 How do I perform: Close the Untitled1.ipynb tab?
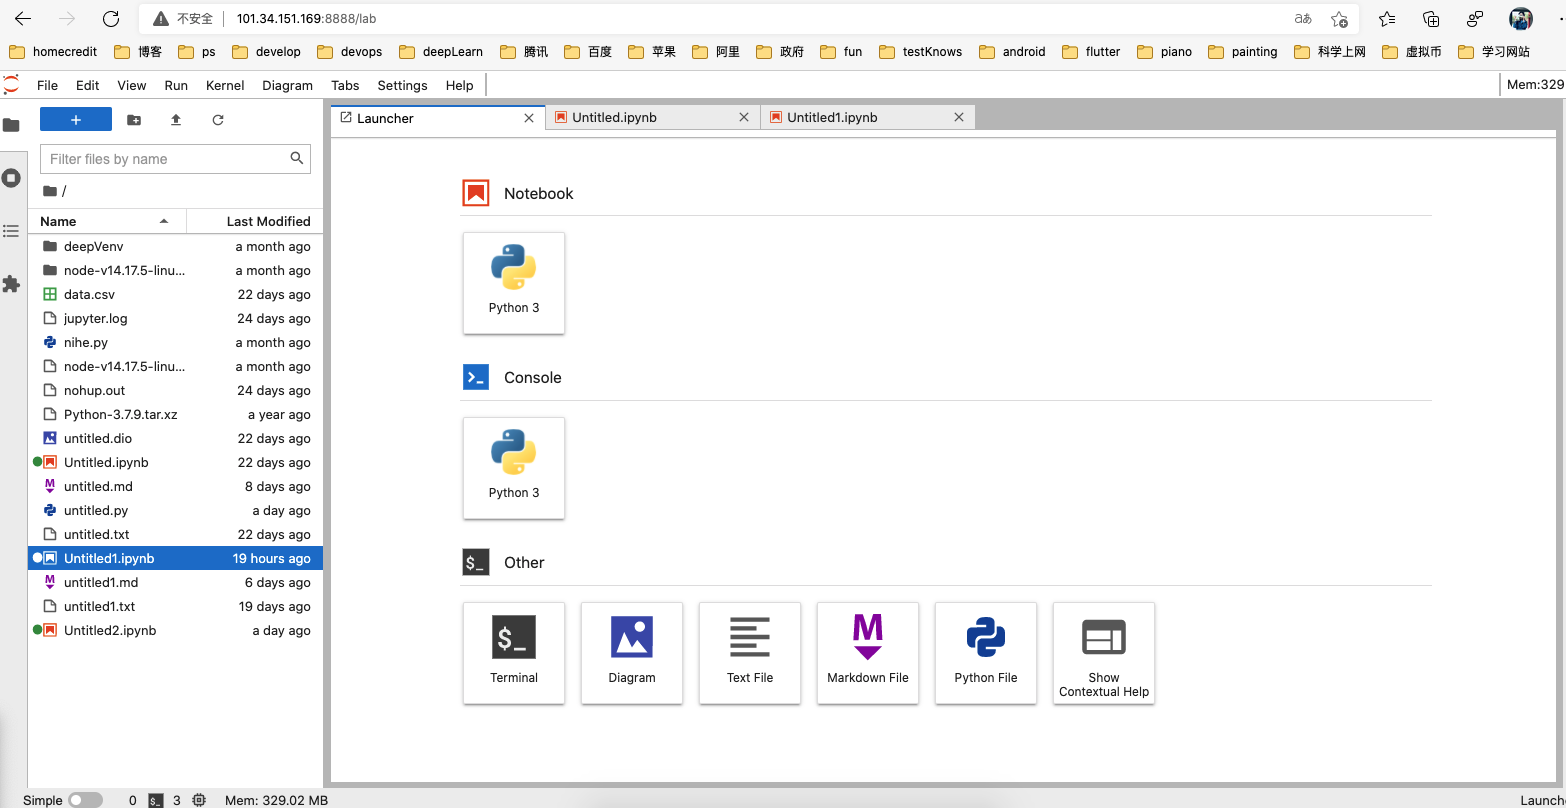(x=959, y=117)
